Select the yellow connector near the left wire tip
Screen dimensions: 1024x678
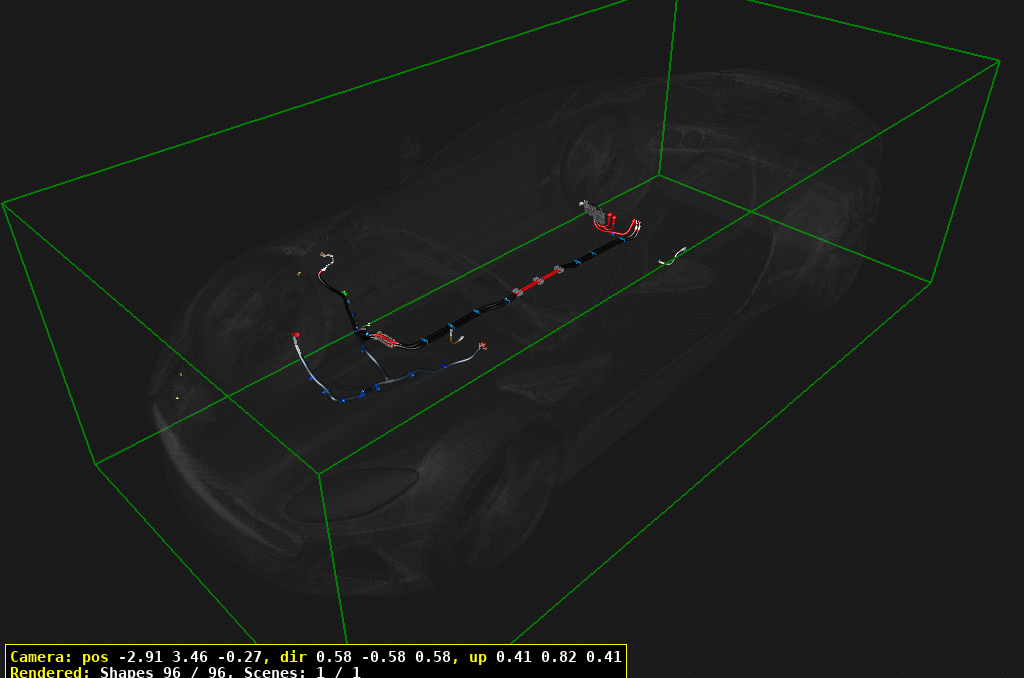coord(322,253)
